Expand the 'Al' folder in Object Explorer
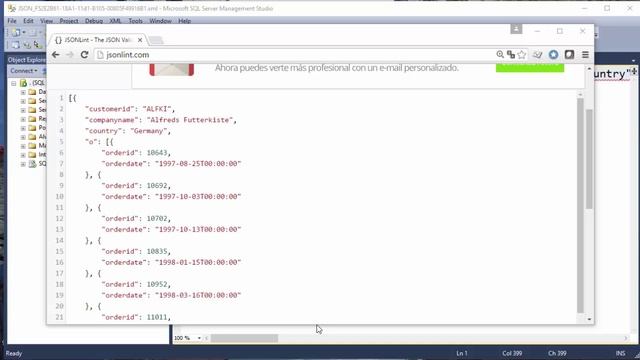640x360 pixels. click(x=23, y=137)
